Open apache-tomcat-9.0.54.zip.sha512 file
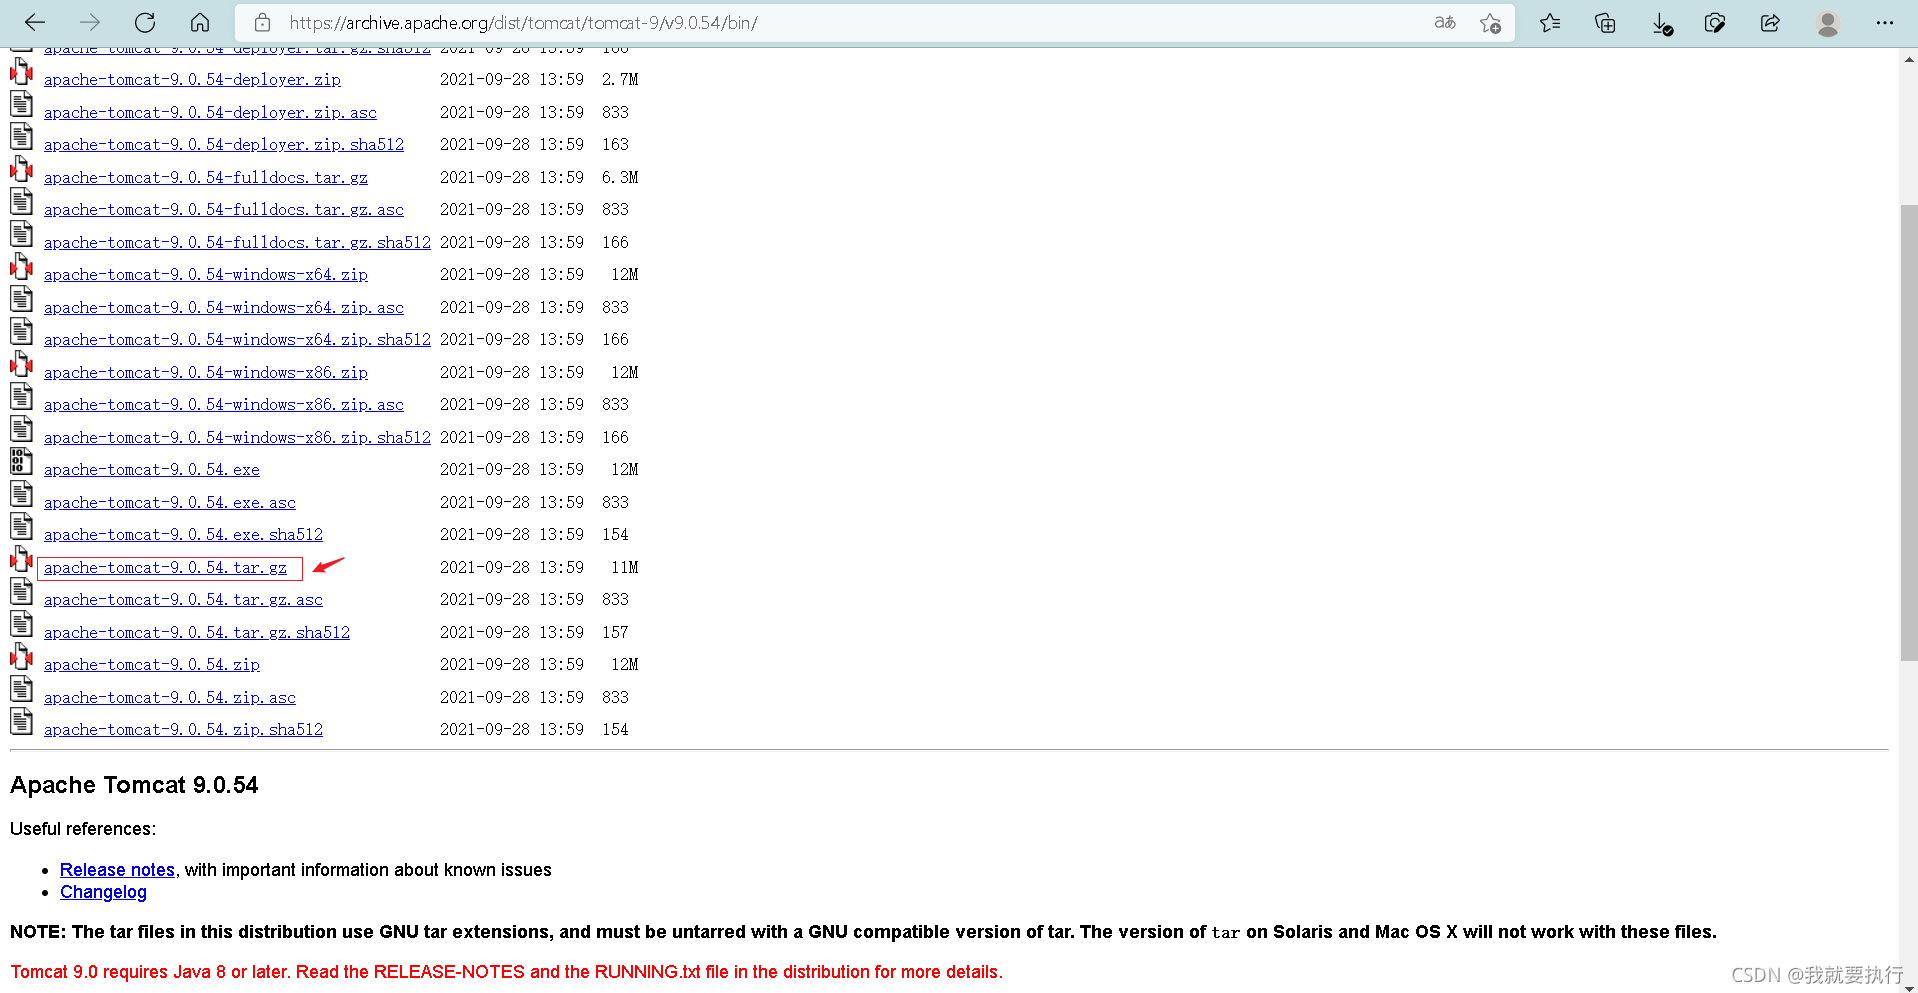Screen dimensions: 1918x993 183,729
